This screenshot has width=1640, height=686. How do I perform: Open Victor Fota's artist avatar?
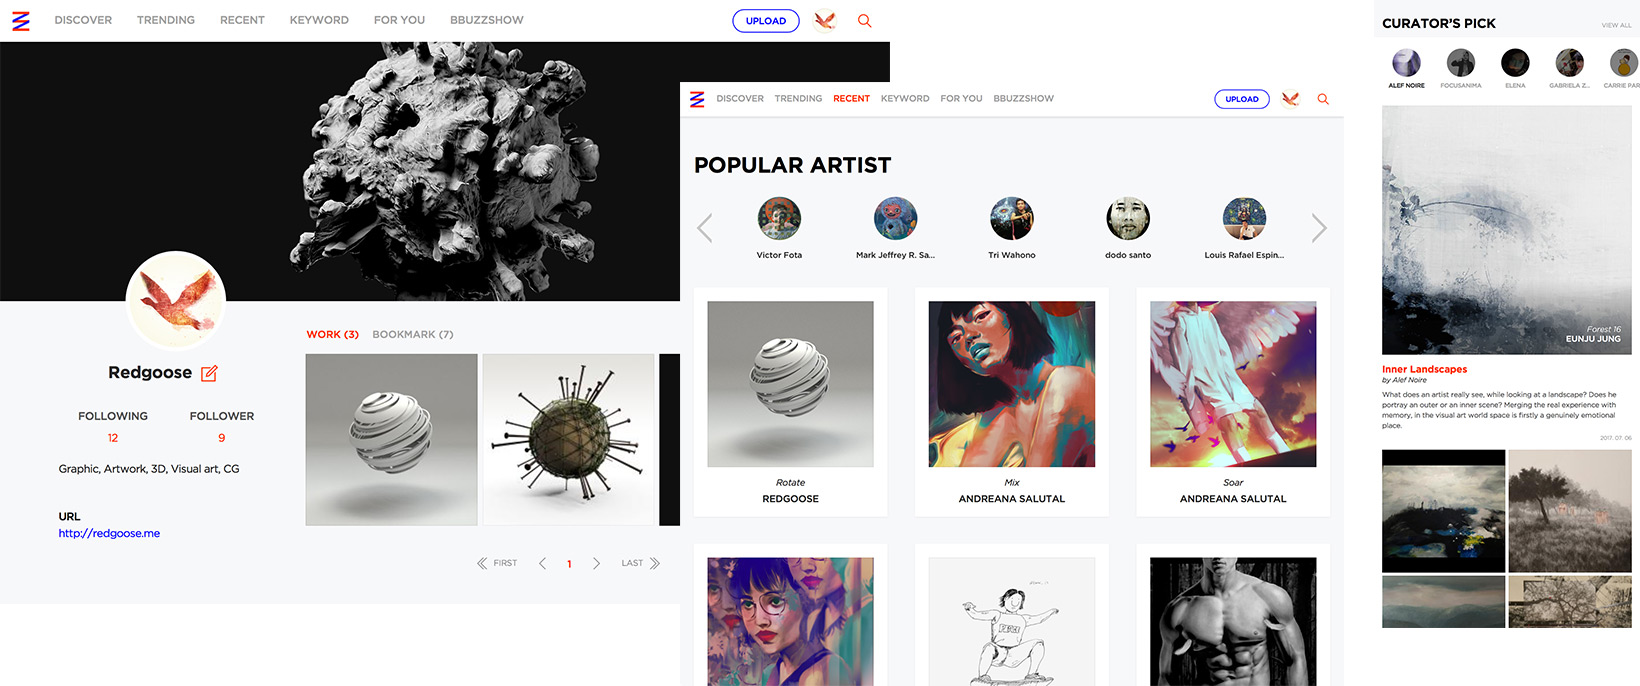point(779,219)
